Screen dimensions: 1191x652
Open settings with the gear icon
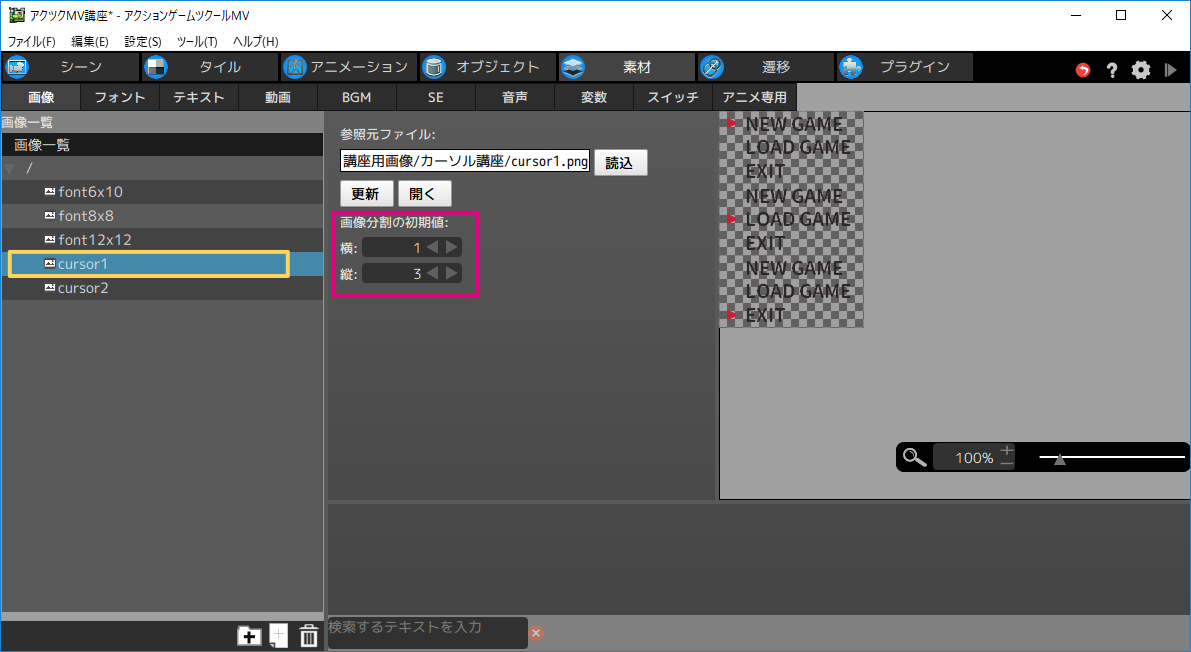[x=1141, y=70]
